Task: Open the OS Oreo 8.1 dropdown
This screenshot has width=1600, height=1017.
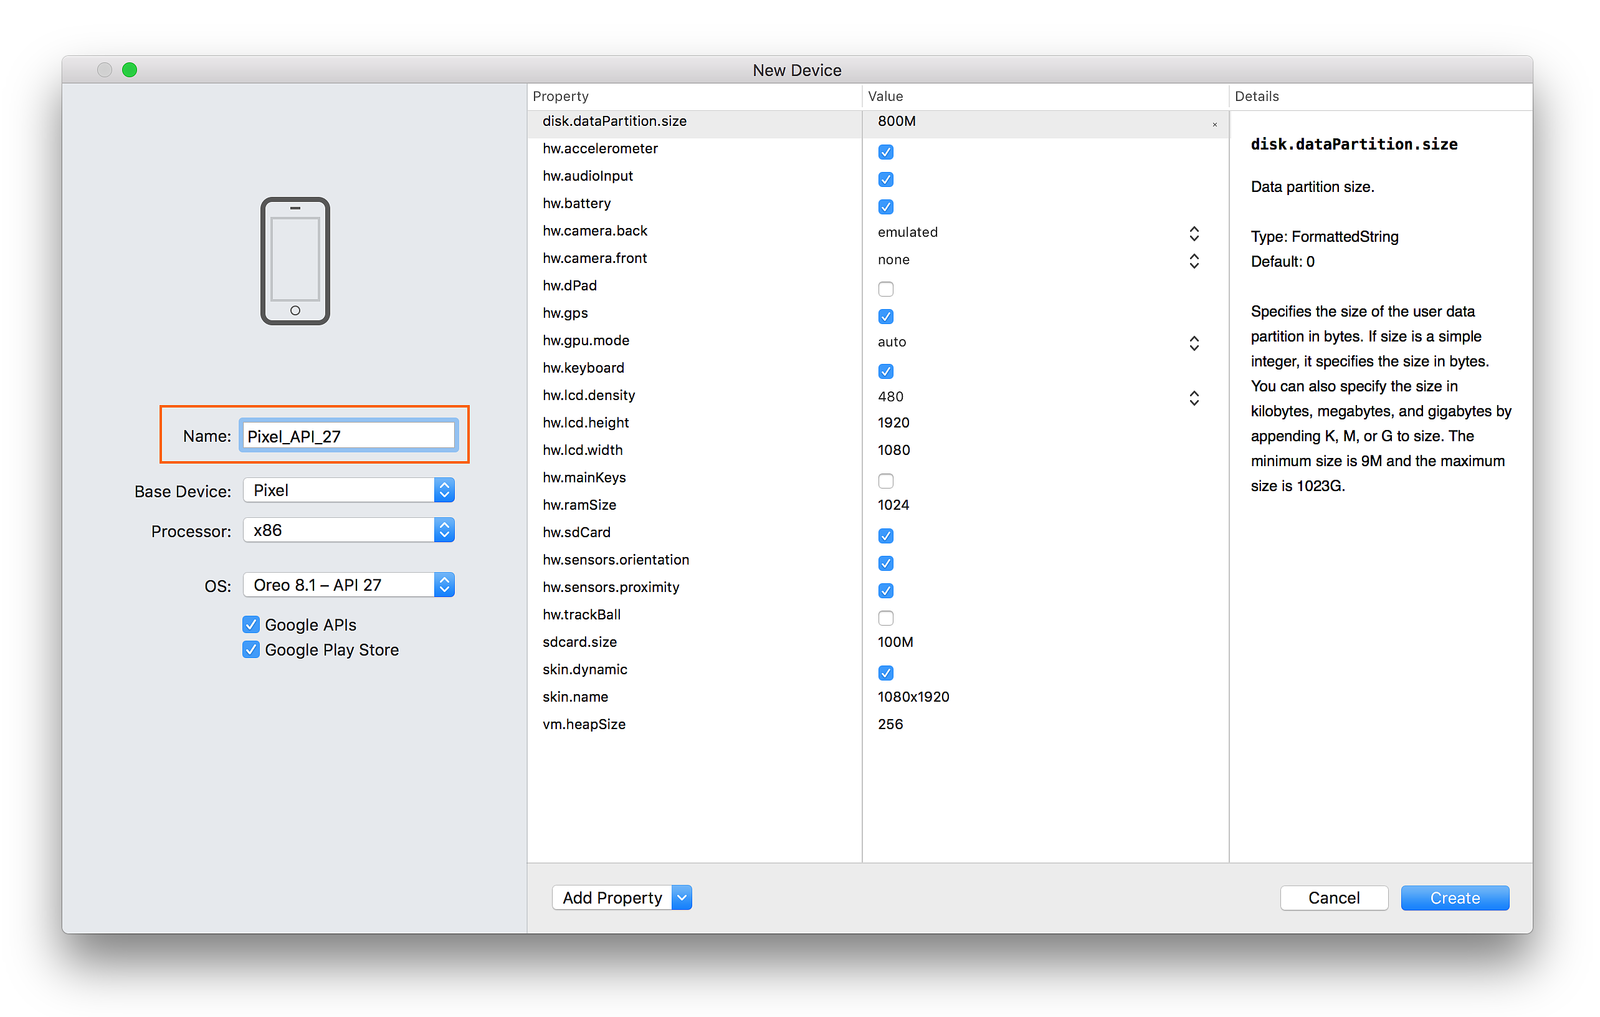Action: pyautogui.click(x=444, y=585)
